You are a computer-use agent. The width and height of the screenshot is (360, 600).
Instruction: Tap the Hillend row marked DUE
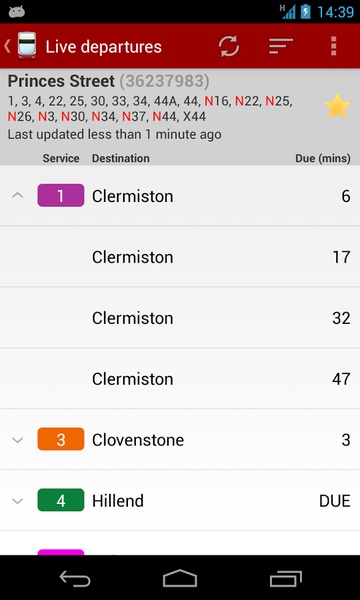click(180, 501)
